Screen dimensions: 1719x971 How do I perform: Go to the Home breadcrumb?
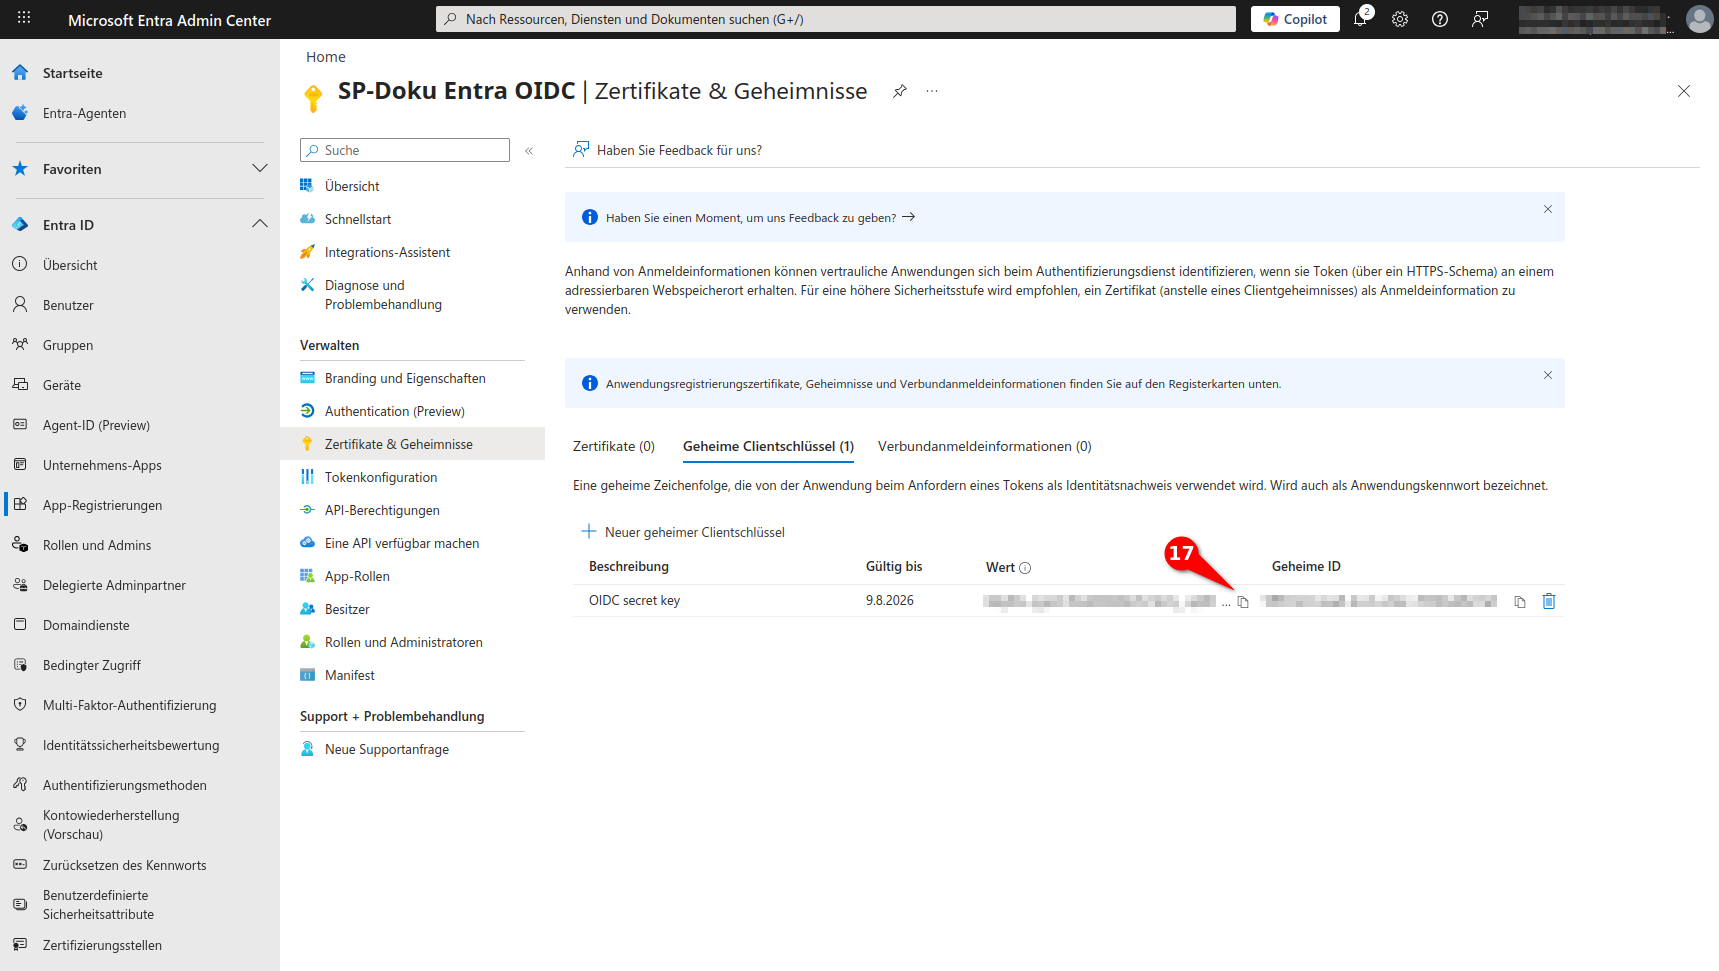point(325,57)
